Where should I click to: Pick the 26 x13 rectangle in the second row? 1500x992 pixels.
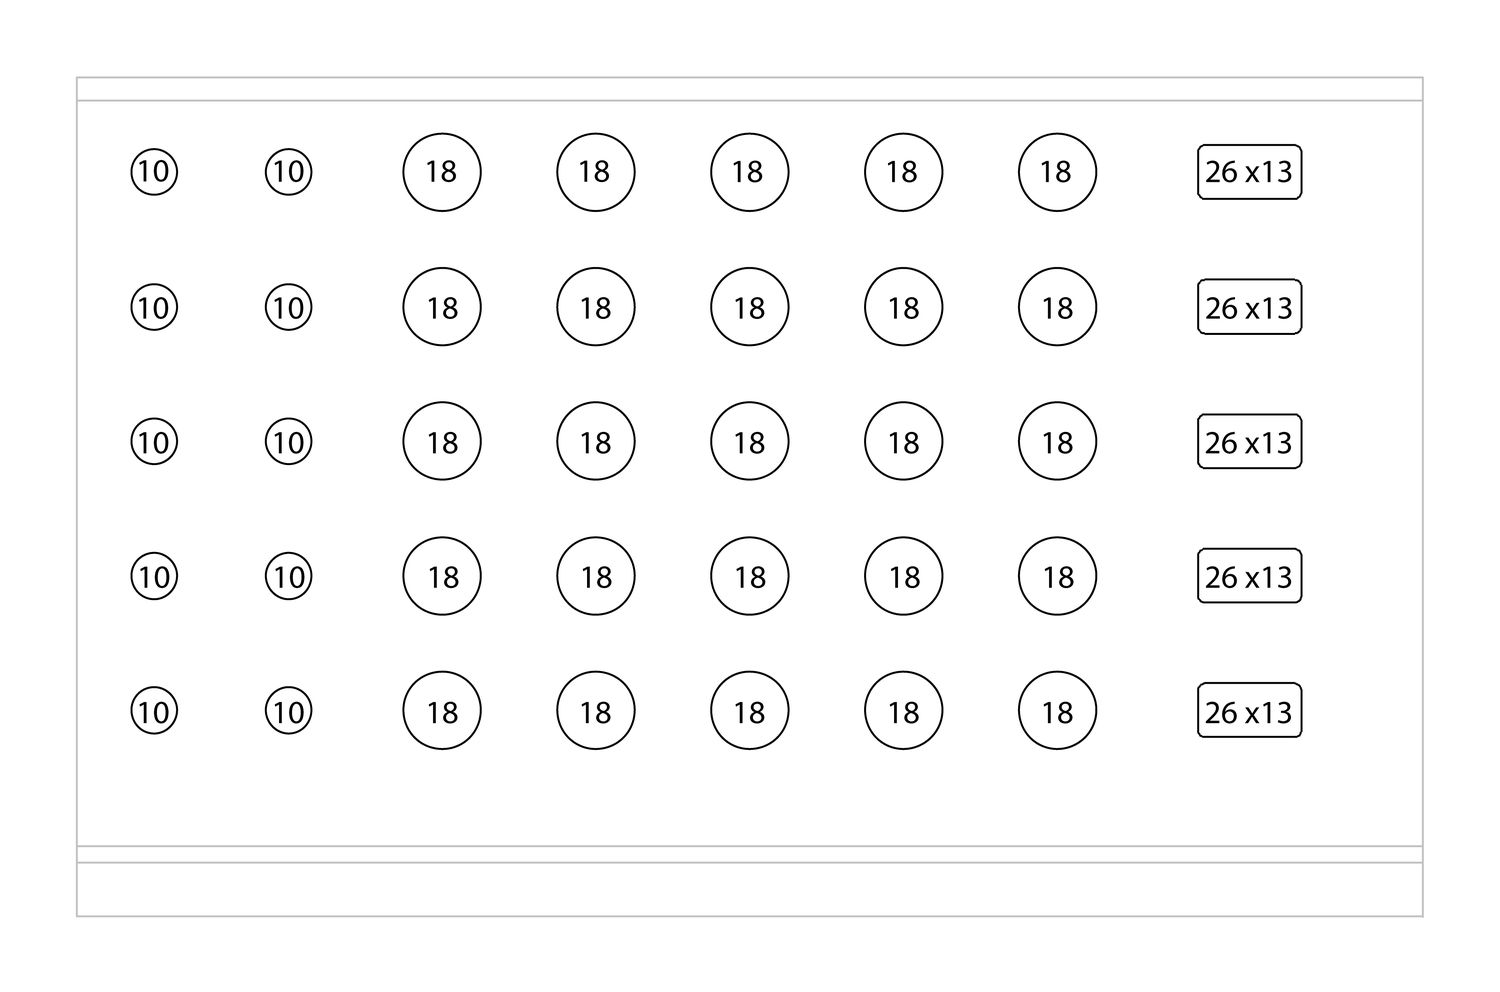pos(1249,307)
